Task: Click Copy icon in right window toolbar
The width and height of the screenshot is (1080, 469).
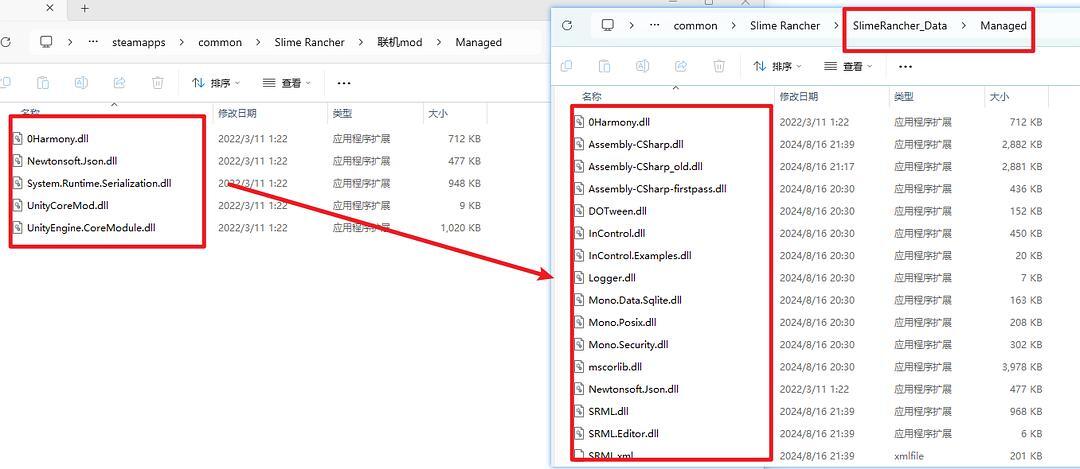Action: tap(566, 66)
